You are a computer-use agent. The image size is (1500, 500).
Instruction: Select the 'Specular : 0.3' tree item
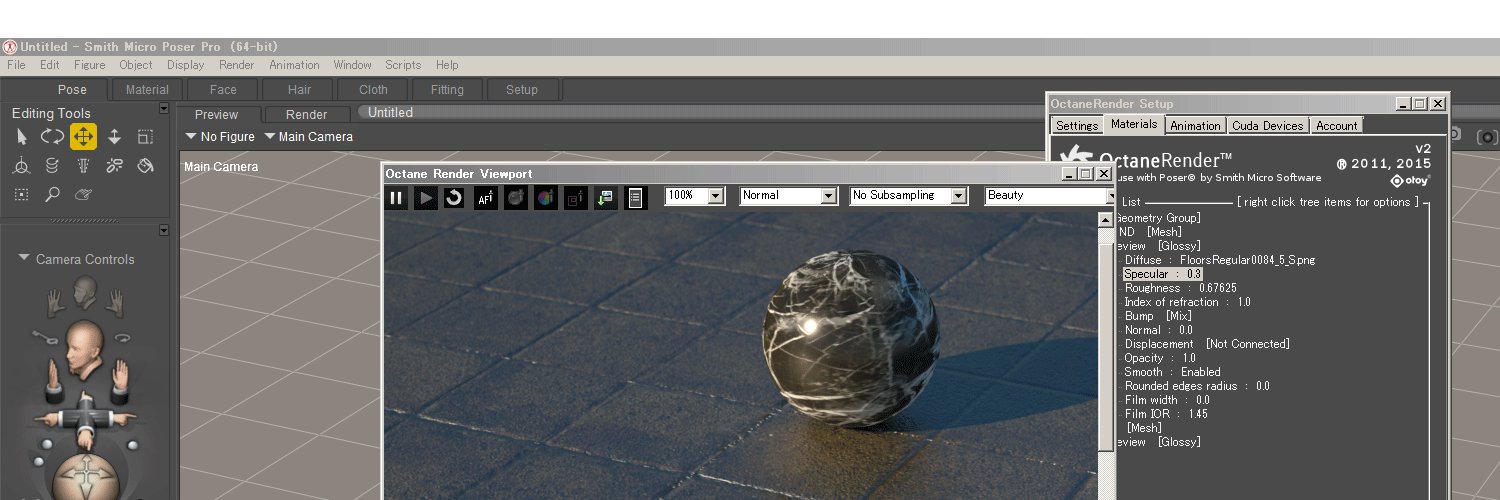point(1162,273)
